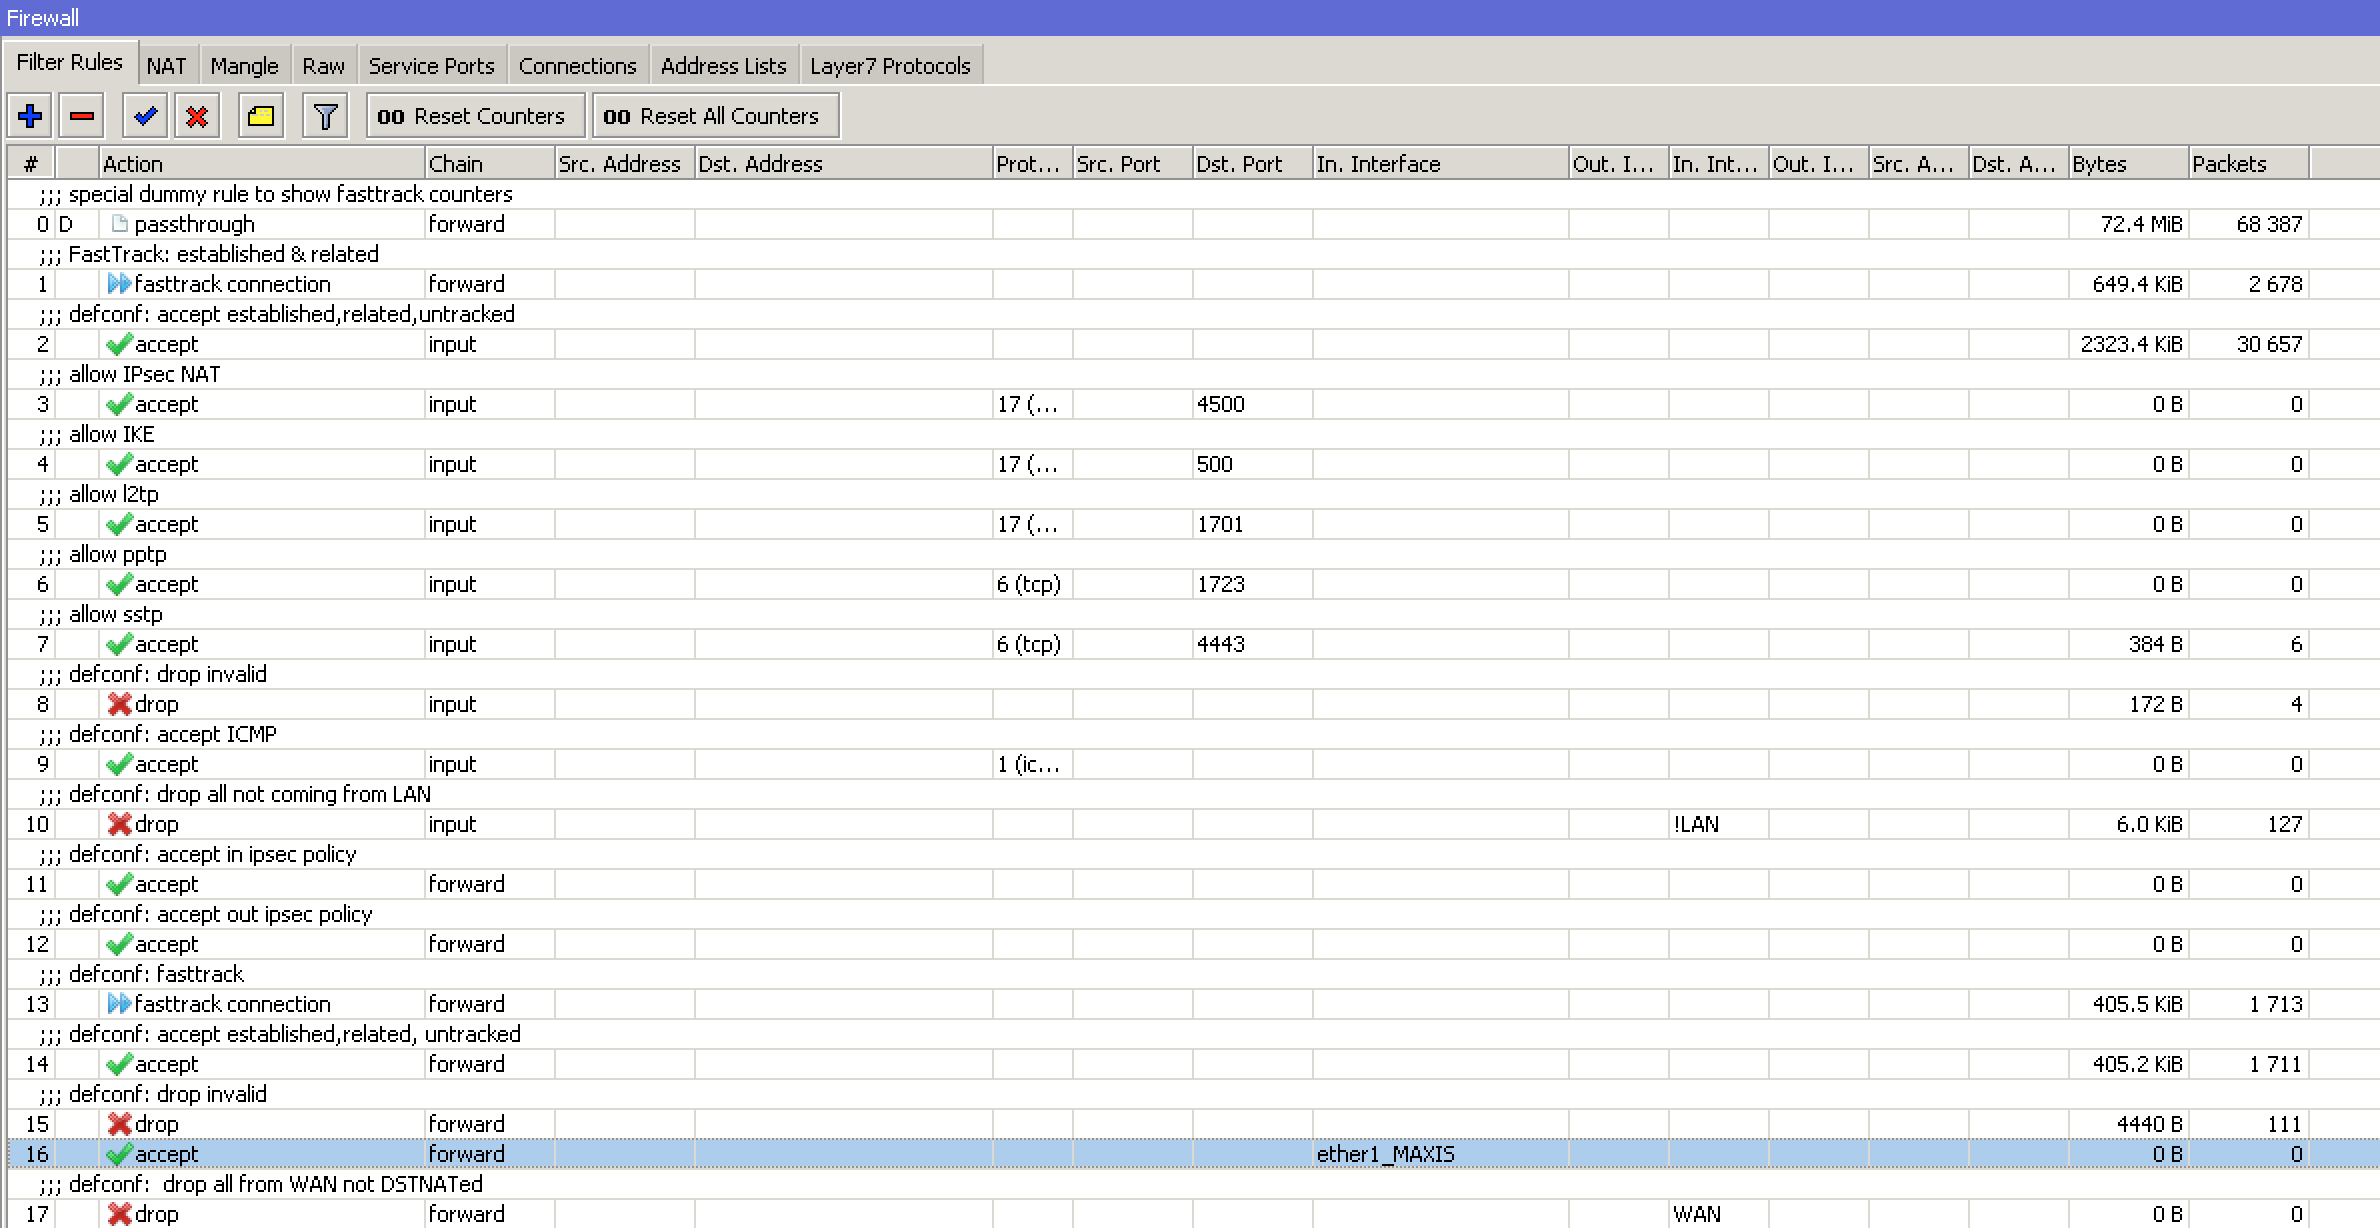This screenshot has height=1228, width=2380.
Task: Enable the rule with the blue checkmark icon
Action: coord(145,116)
